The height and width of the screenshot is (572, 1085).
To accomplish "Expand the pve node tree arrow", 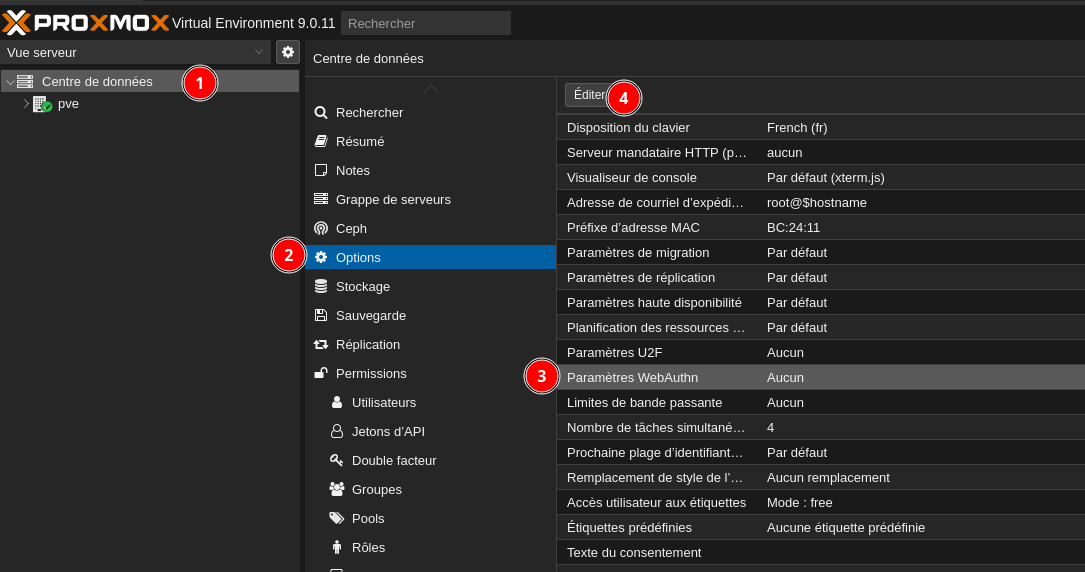I will point(26,103).
